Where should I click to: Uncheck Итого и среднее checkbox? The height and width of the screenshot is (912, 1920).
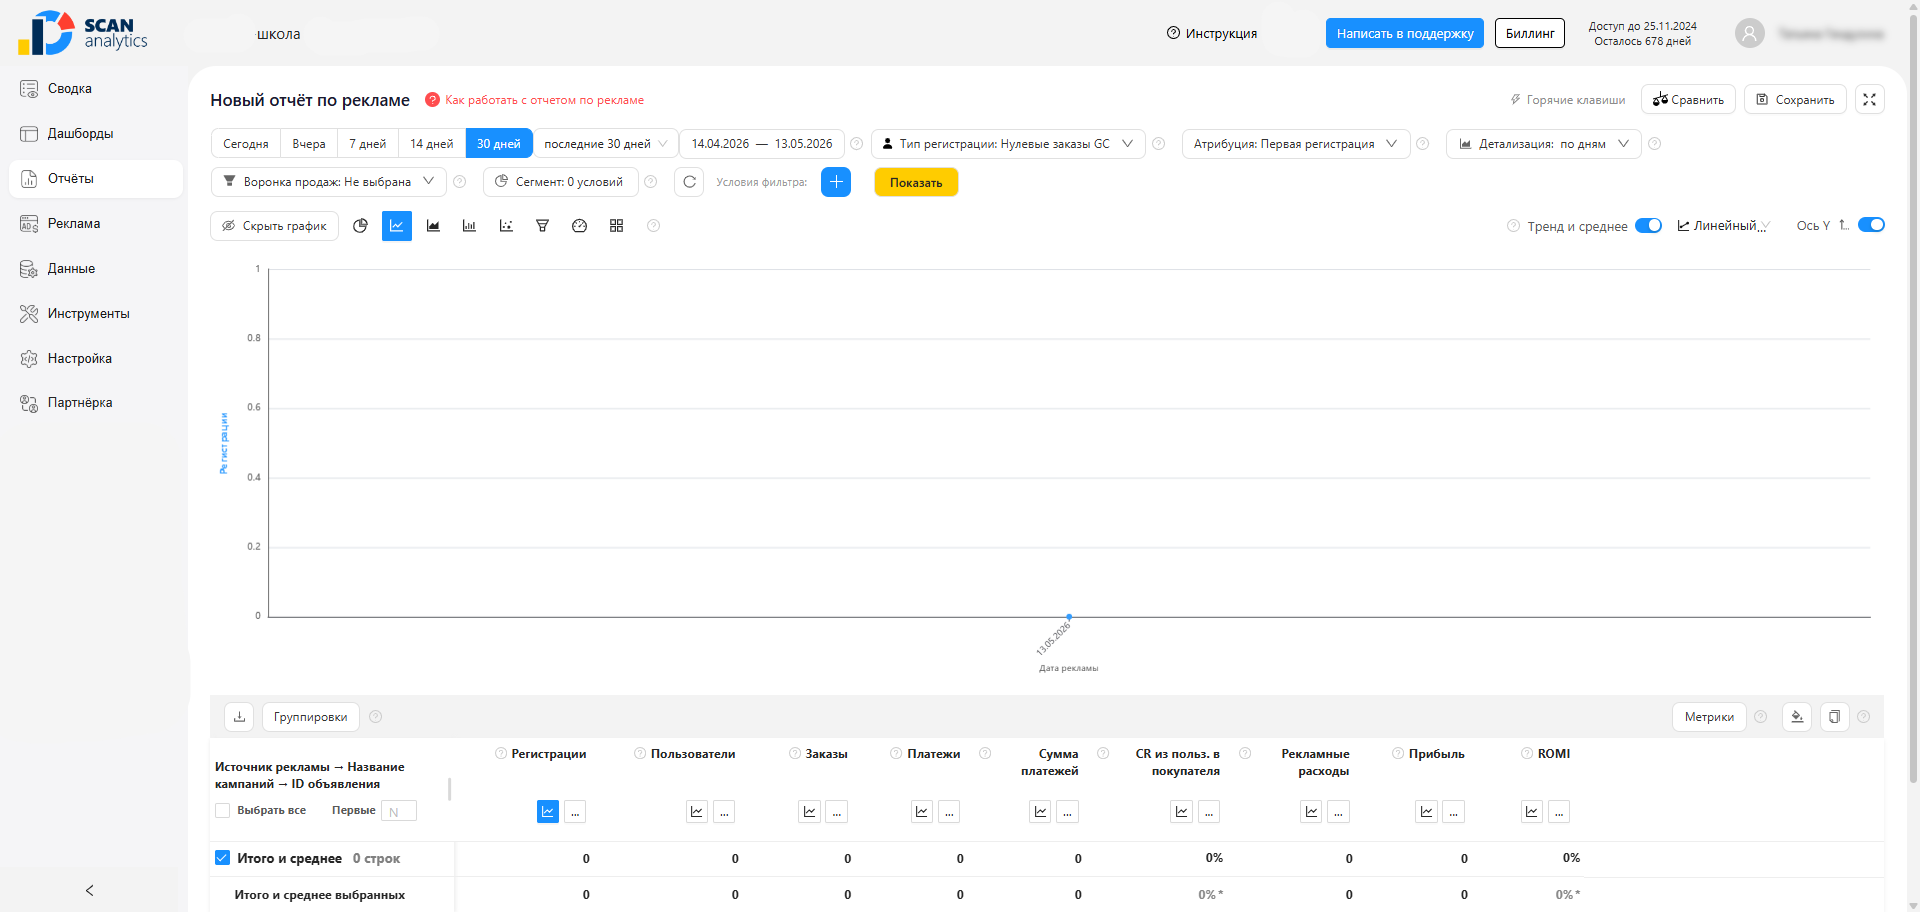pyautogui.click(x=222, y=858)
